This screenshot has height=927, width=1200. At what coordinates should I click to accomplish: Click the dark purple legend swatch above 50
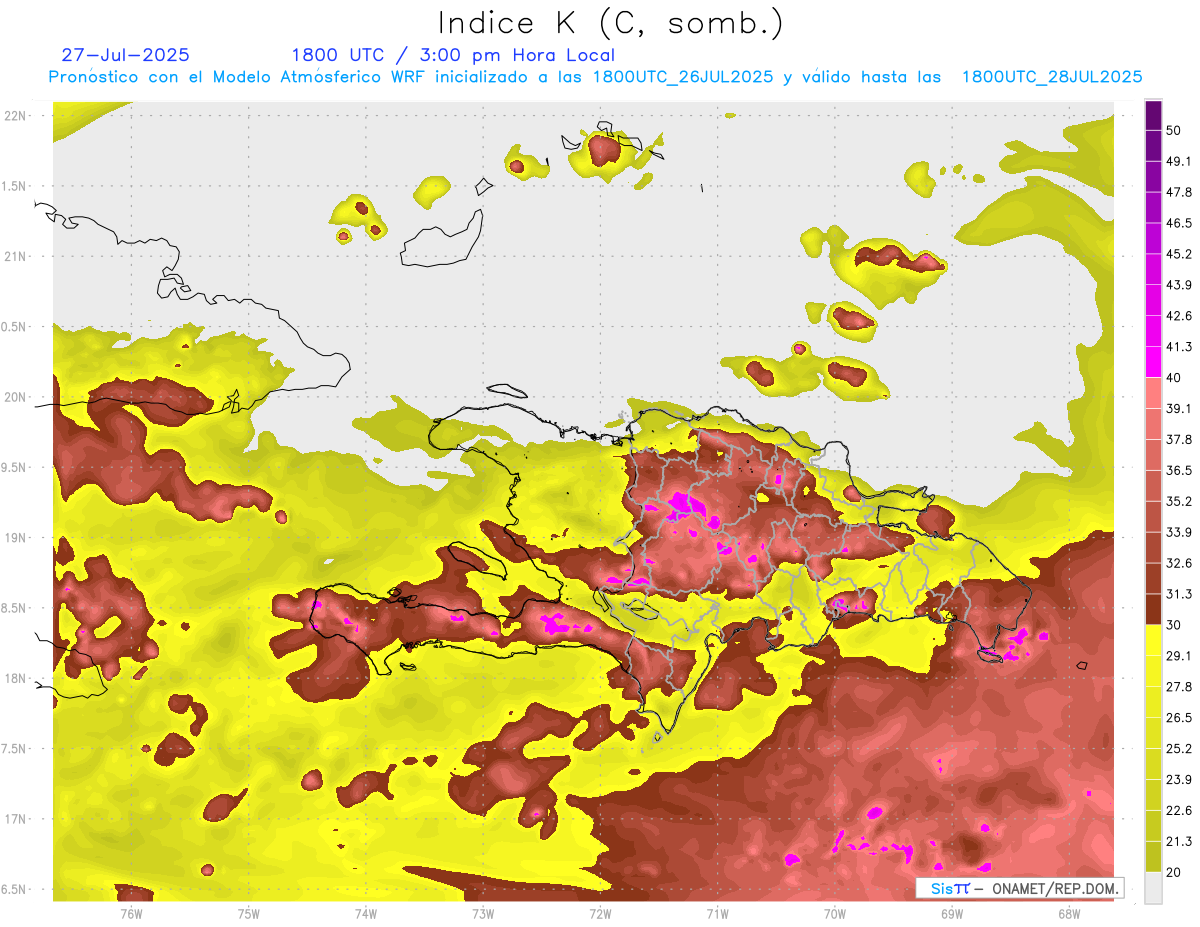(x=1154, y=115)
